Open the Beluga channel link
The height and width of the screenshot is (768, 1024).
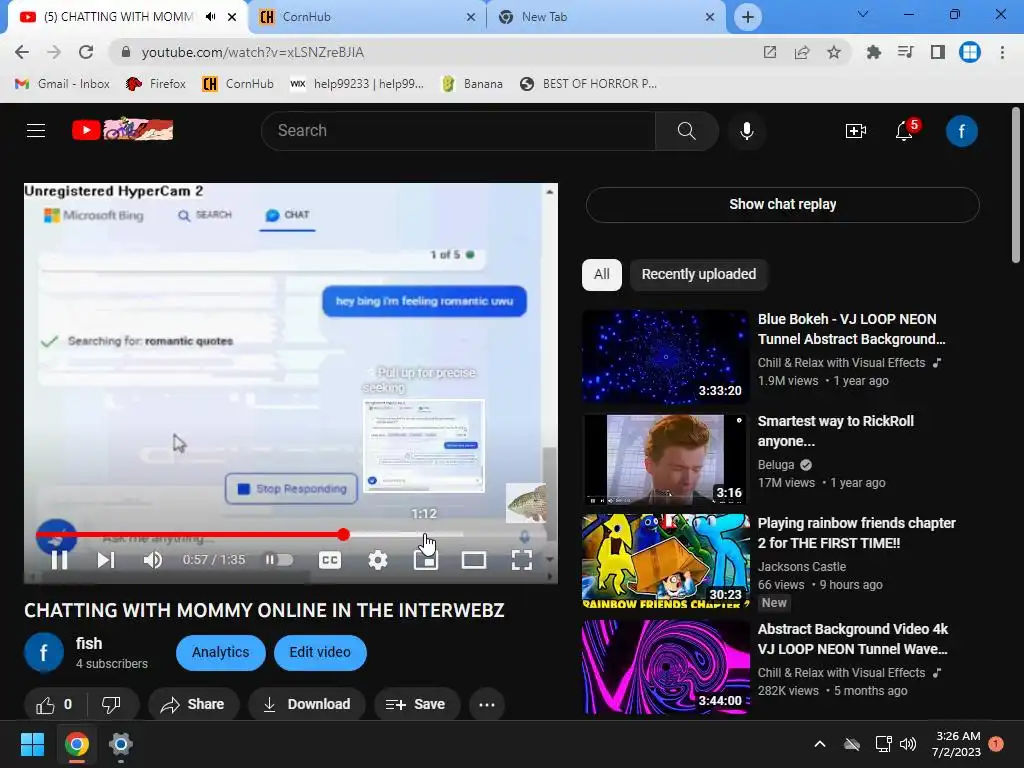click(776, 465)
